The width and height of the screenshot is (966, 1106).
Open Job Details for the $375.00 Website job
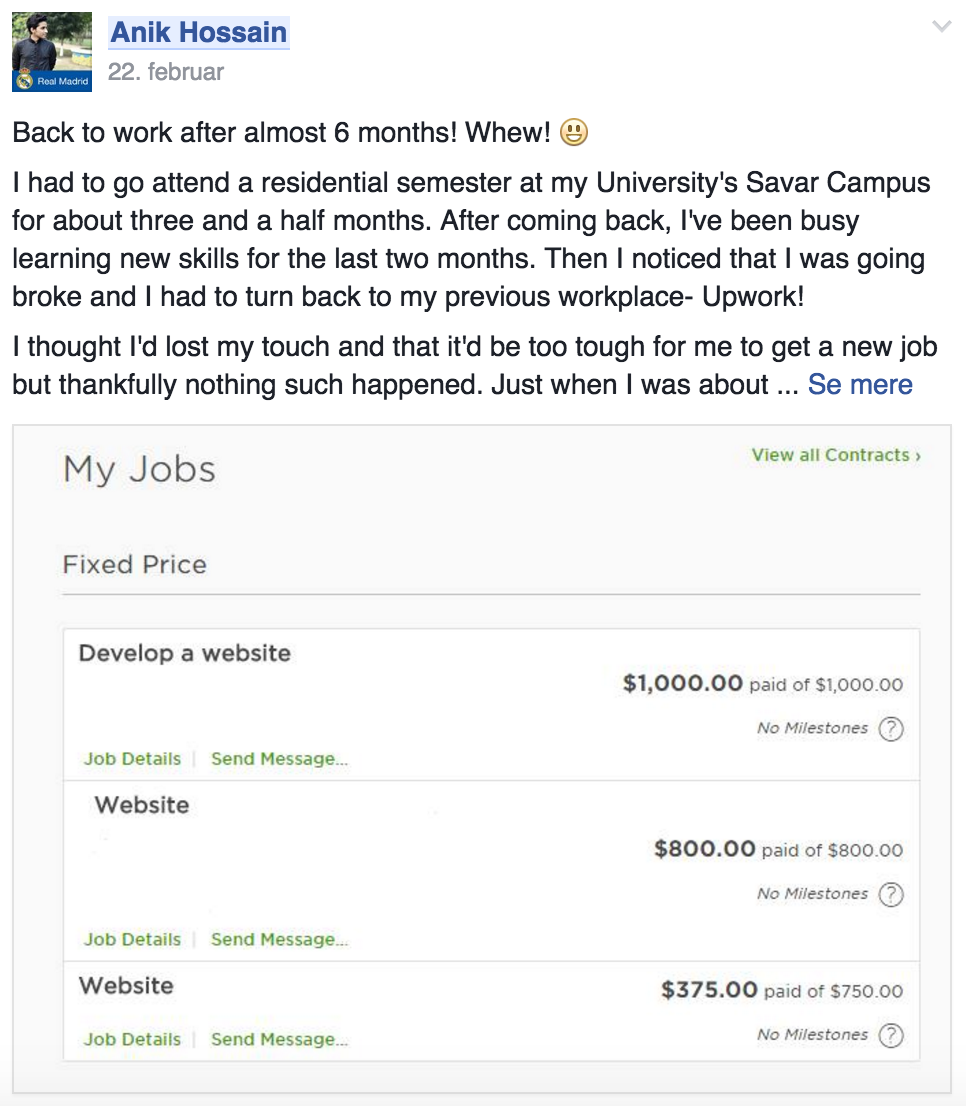pyautogui.click(x=132, y=1039)
